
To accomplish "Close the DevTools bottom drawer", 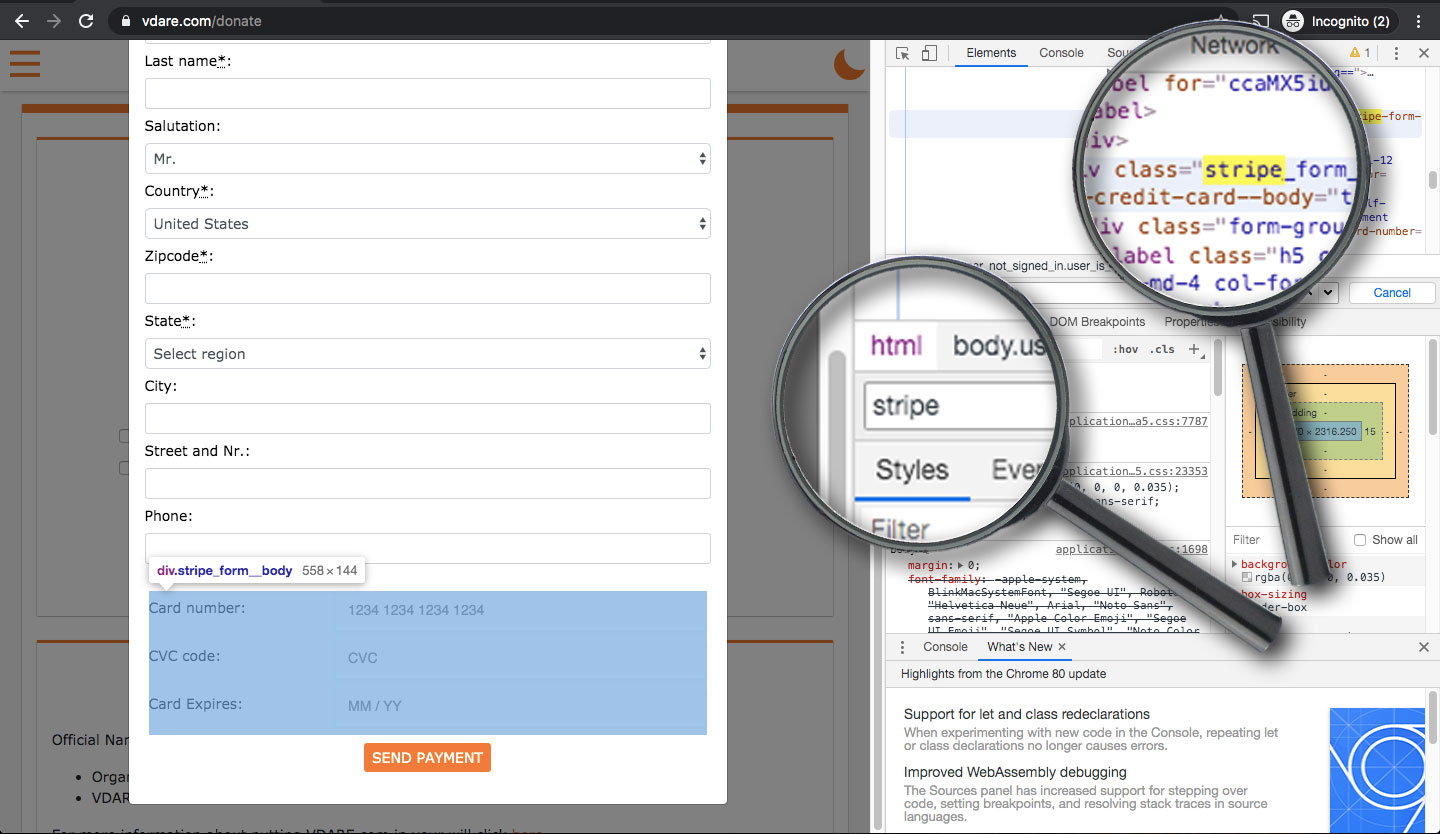I will 1424,647.
